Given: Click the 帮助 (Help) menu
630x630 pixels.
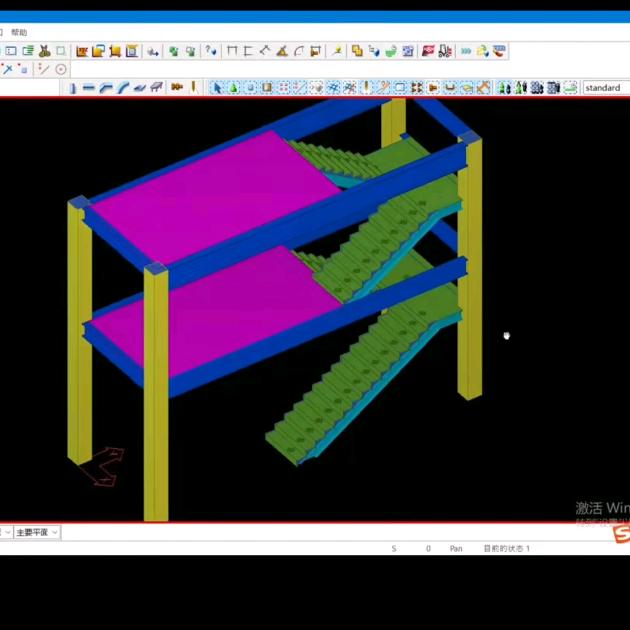Looking at the screenshot, I should (x=19, y=32).
